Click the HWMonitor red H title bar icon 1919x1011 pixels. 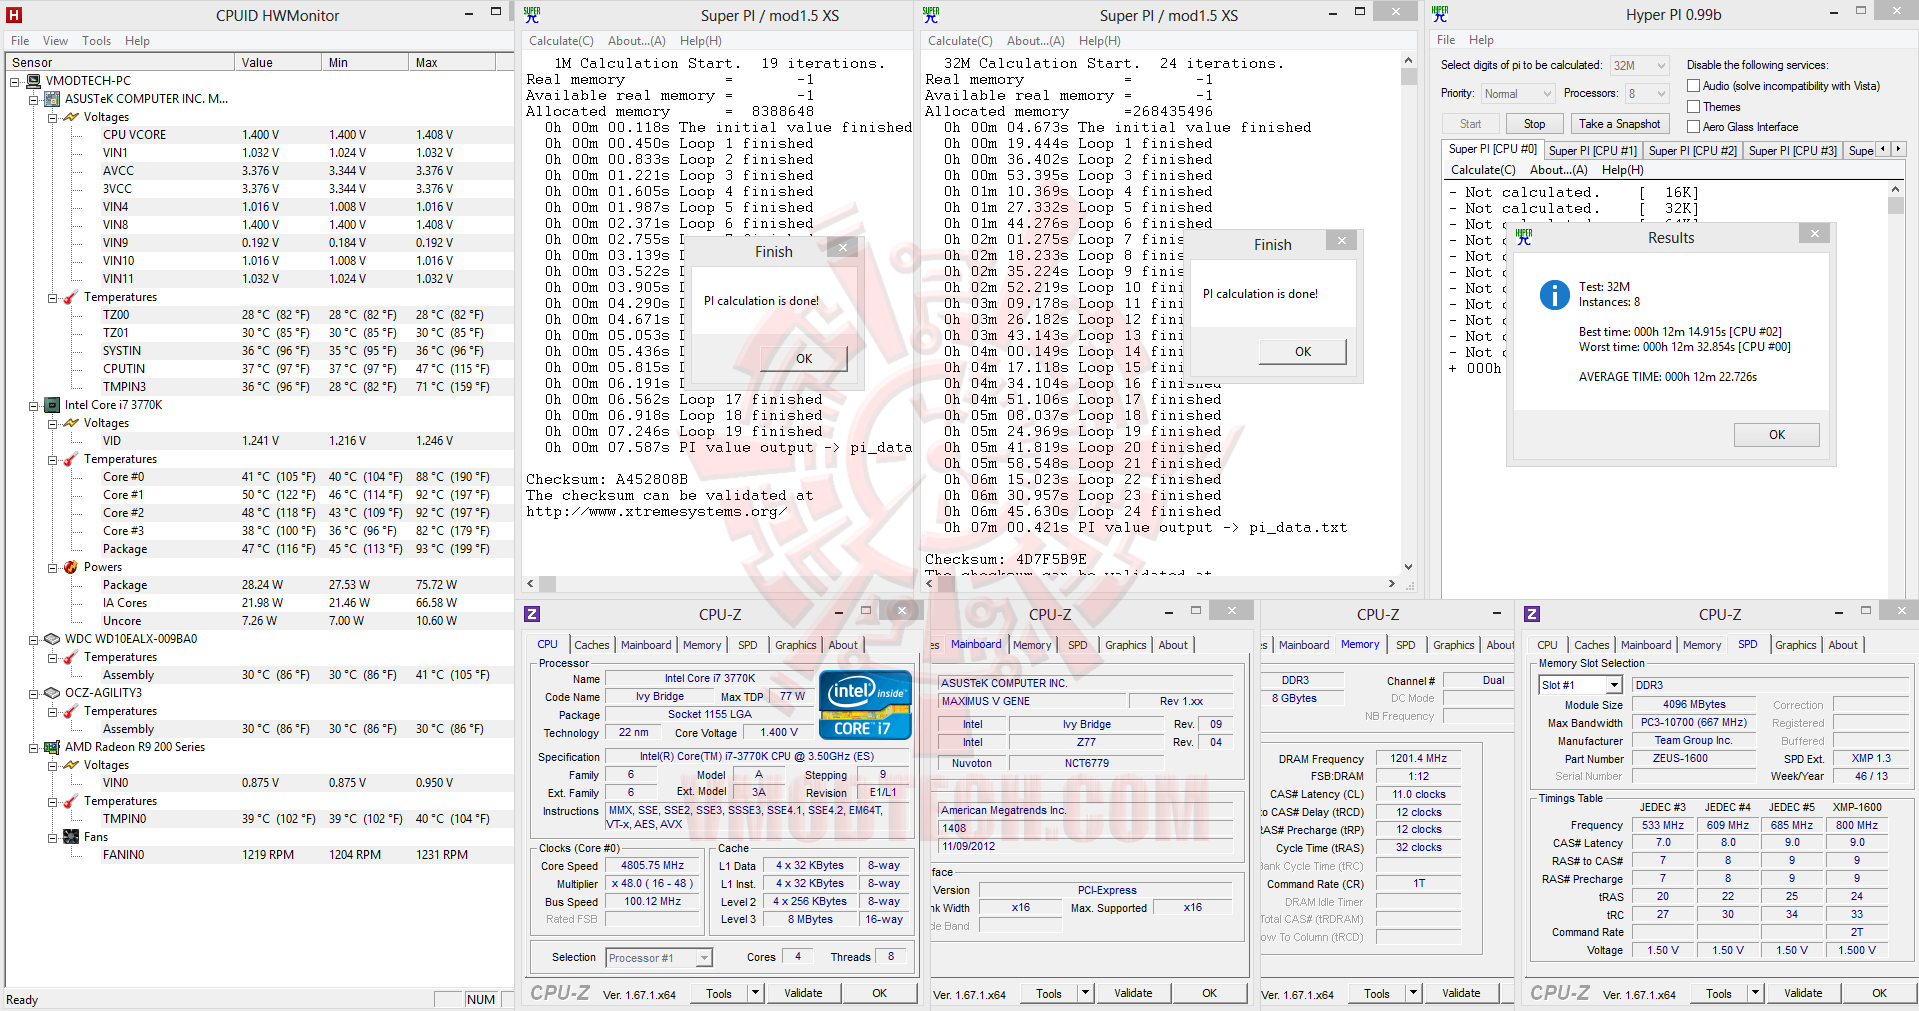tap(14, 15)
